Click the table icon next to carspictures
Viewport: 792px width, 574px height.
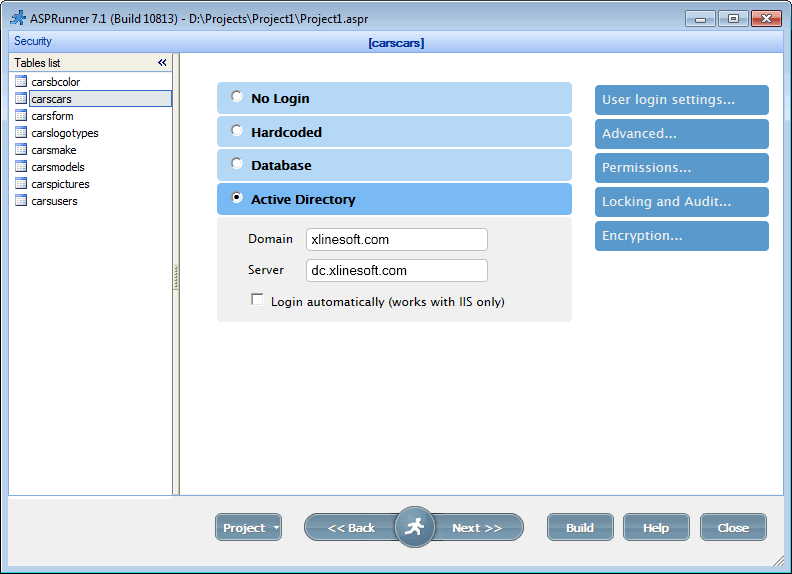[x=21, y=184]
